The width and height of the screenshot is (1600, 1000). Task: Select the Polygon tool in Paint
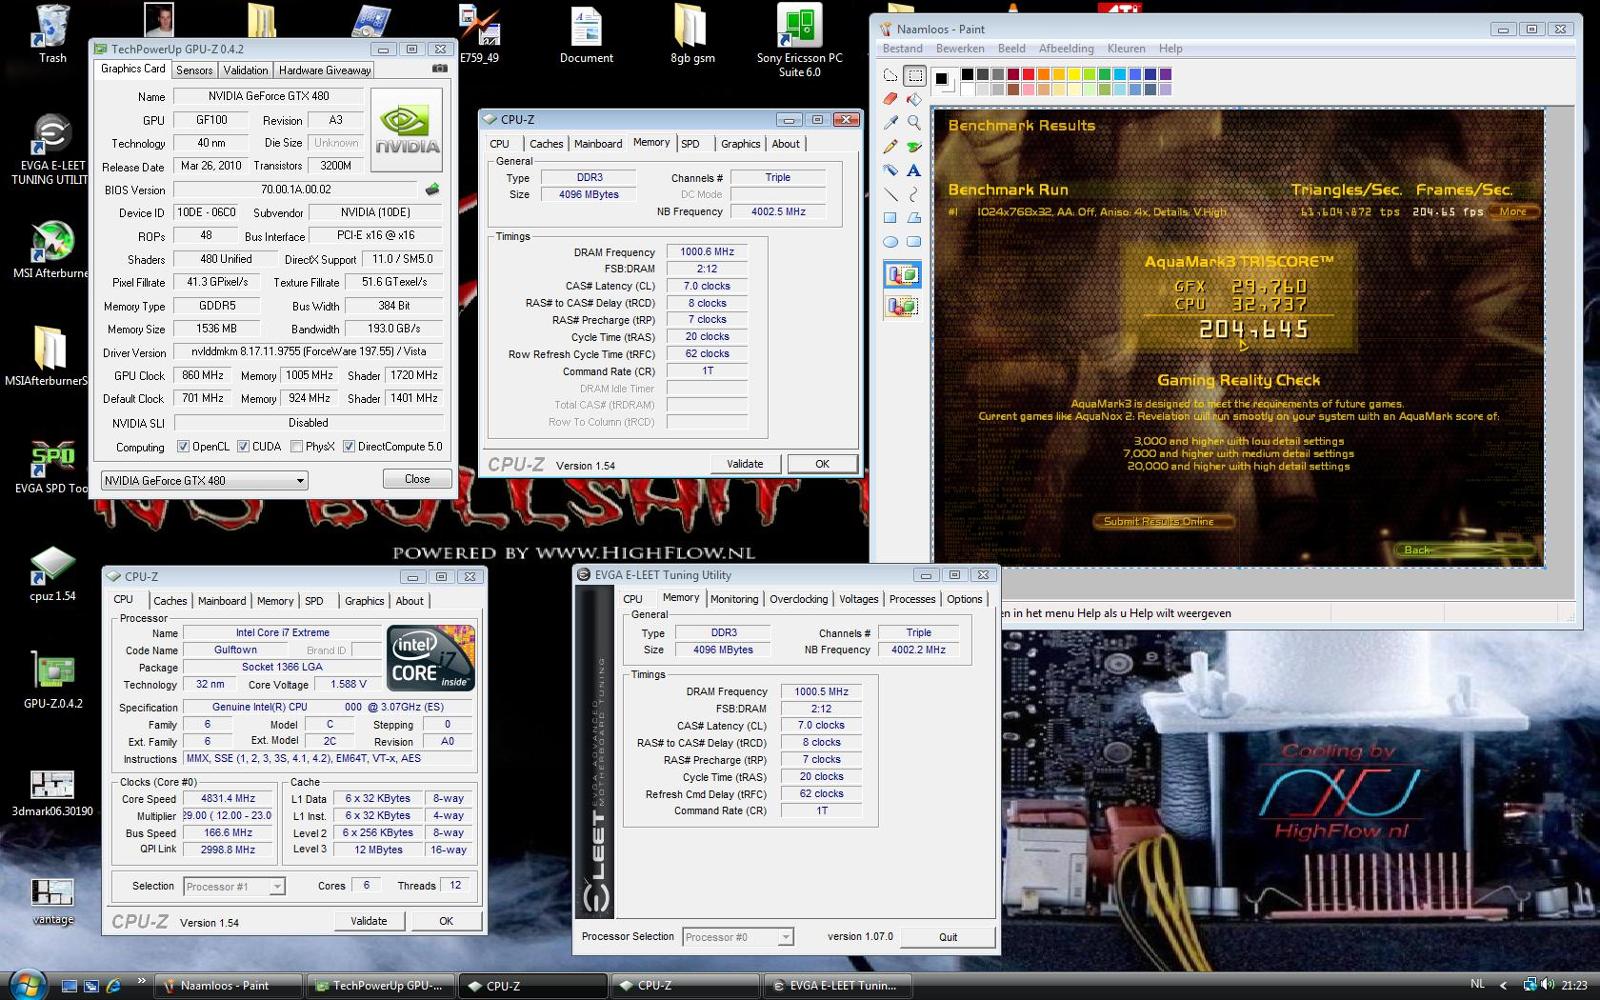[x=914, y=218]
